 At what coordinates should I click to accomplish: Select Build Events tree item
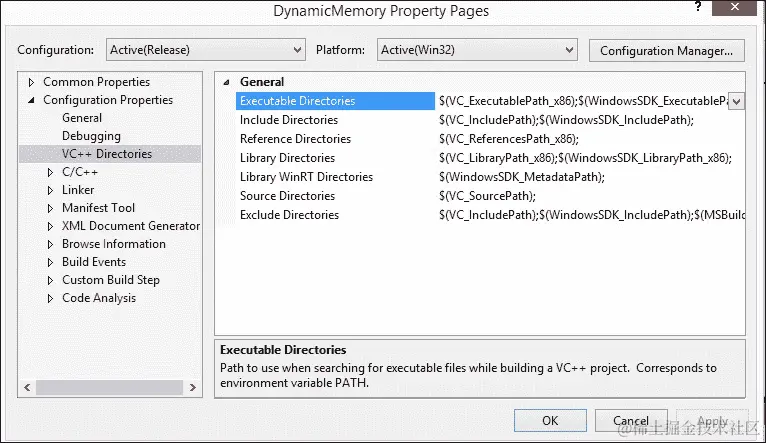[x=94, y=262]
